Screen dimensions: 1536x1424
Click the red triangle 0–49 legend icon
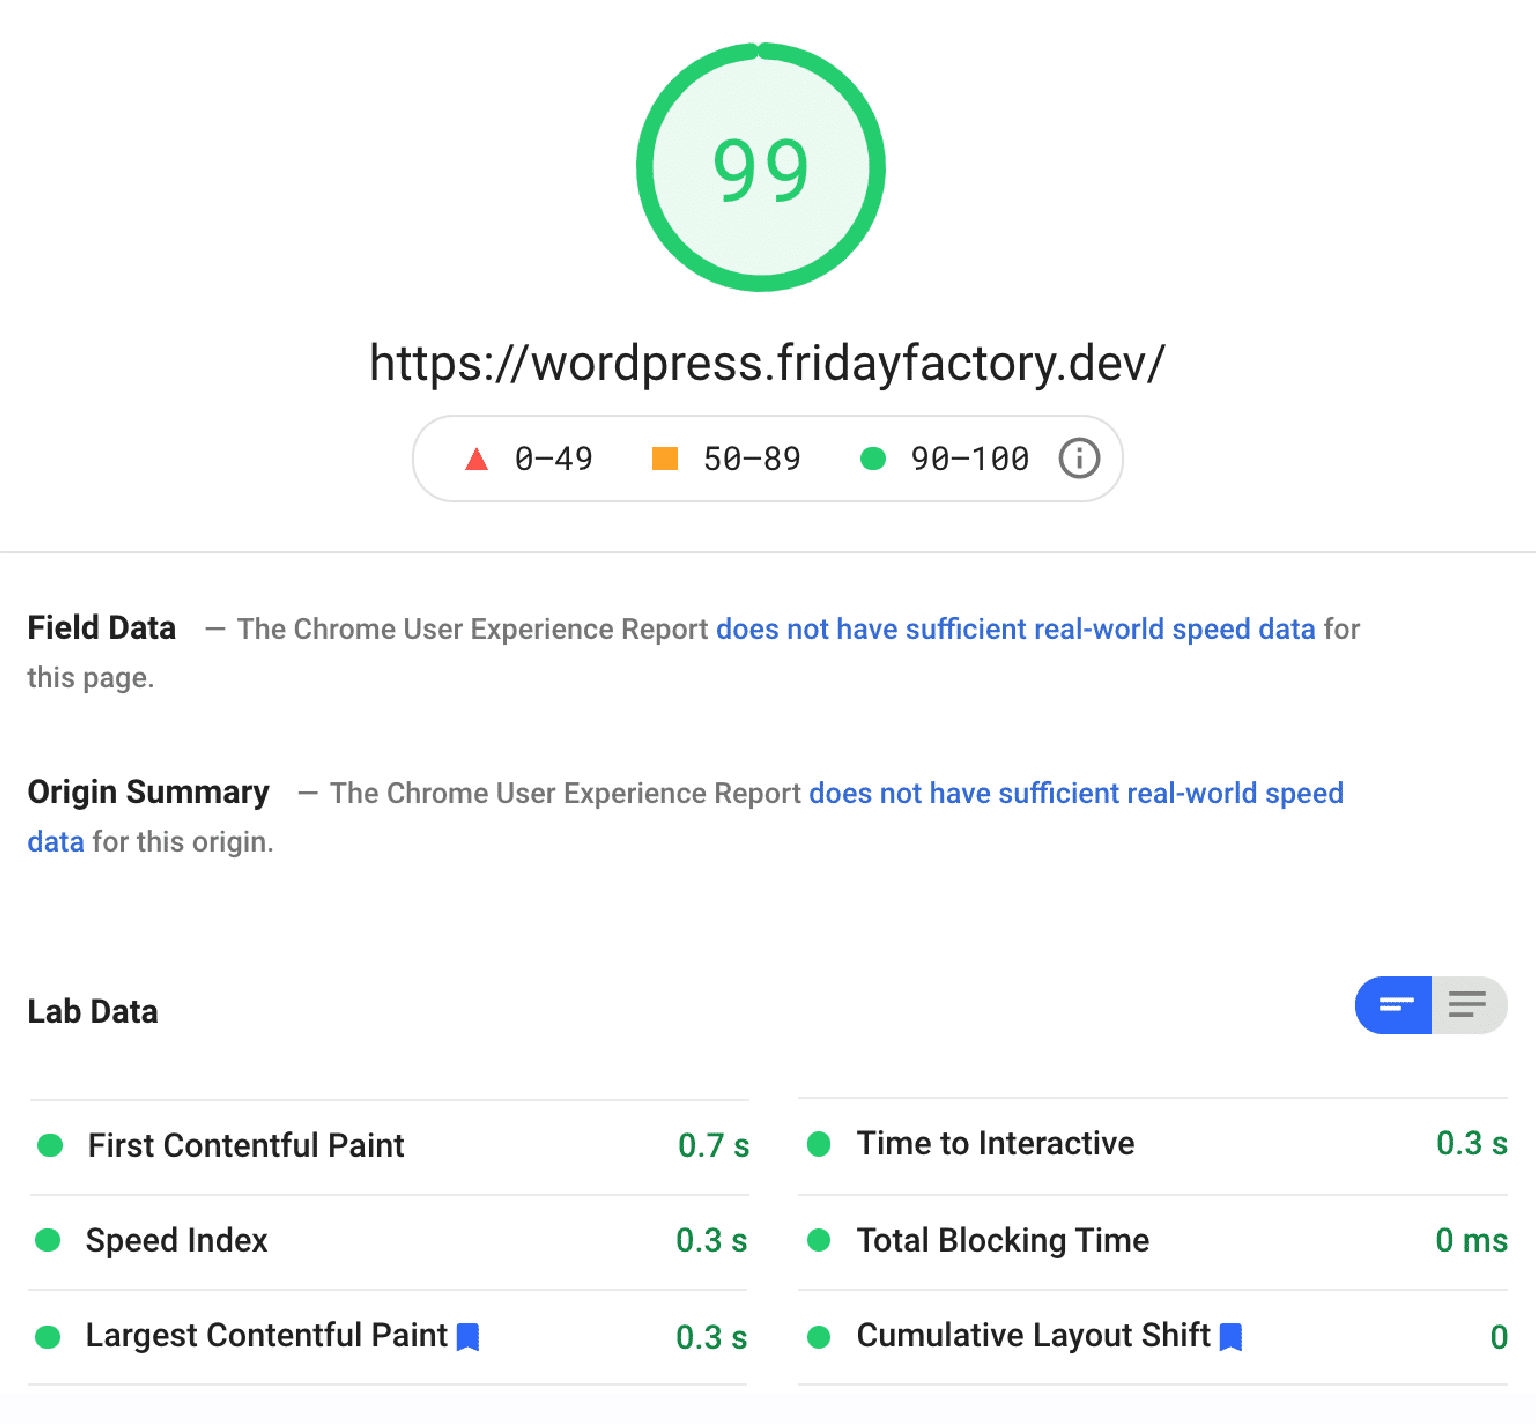point(477,459)
